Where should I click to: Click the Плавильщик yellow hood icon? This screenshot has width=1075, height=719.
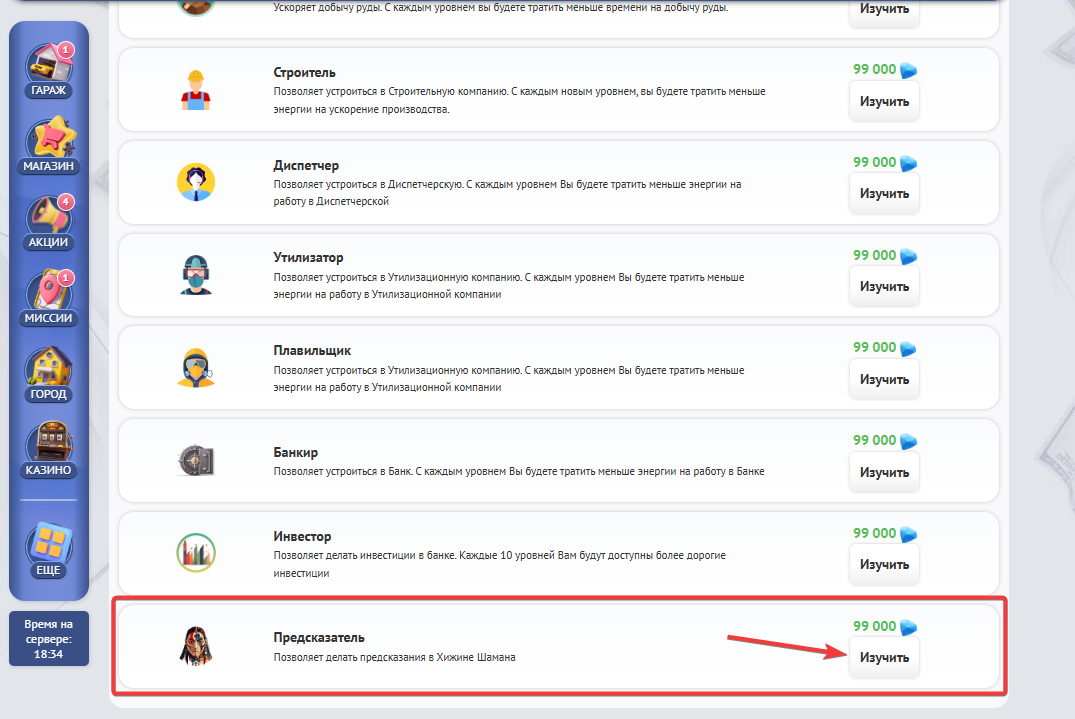tap(196, 368)
